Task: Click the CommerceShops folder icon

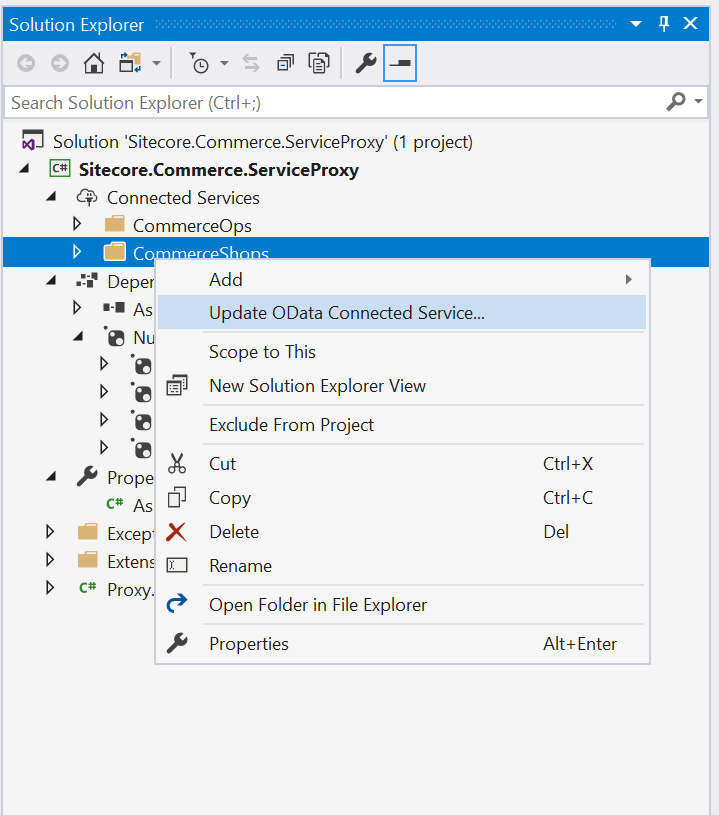Action: [114, 252]
